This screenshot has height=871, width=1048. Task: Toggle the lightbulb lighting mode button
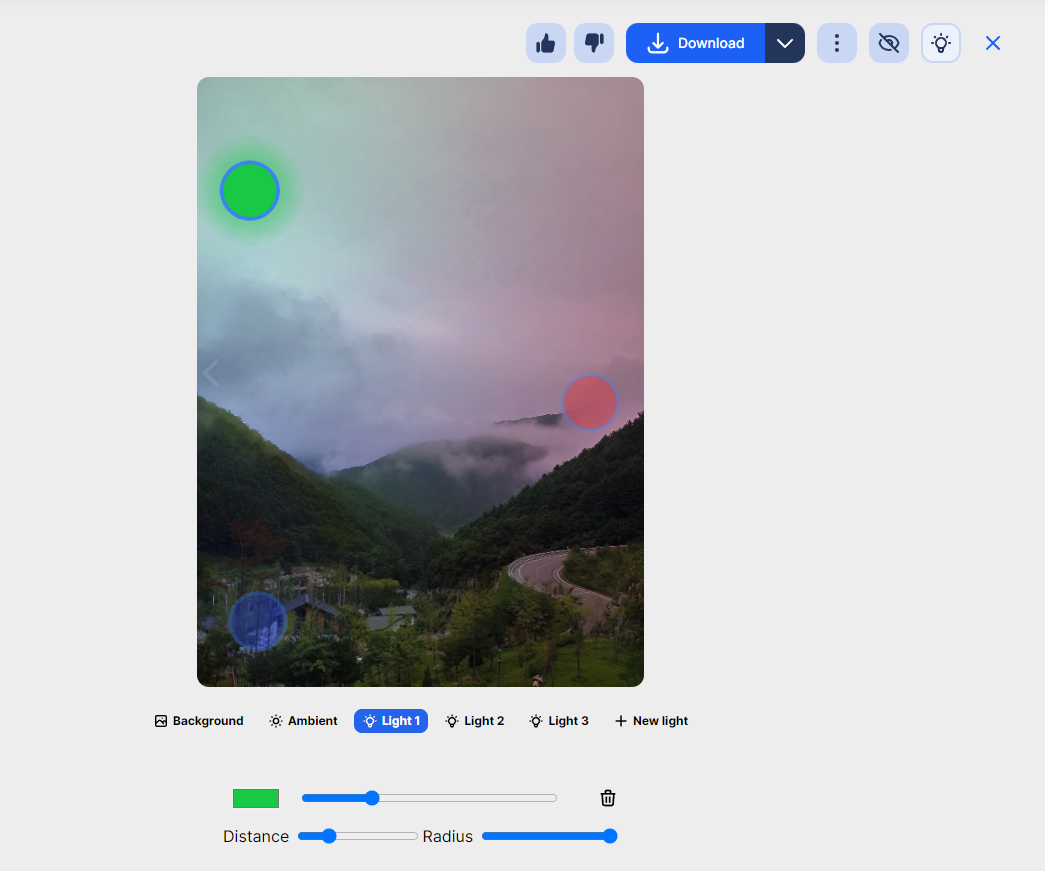pos(941,43)
